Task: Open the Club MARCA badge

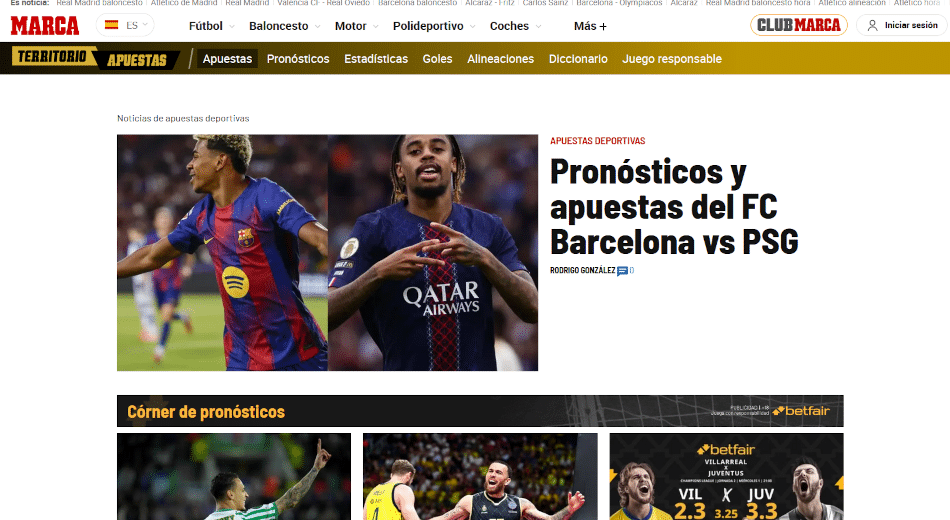Action: coord(799,25)
